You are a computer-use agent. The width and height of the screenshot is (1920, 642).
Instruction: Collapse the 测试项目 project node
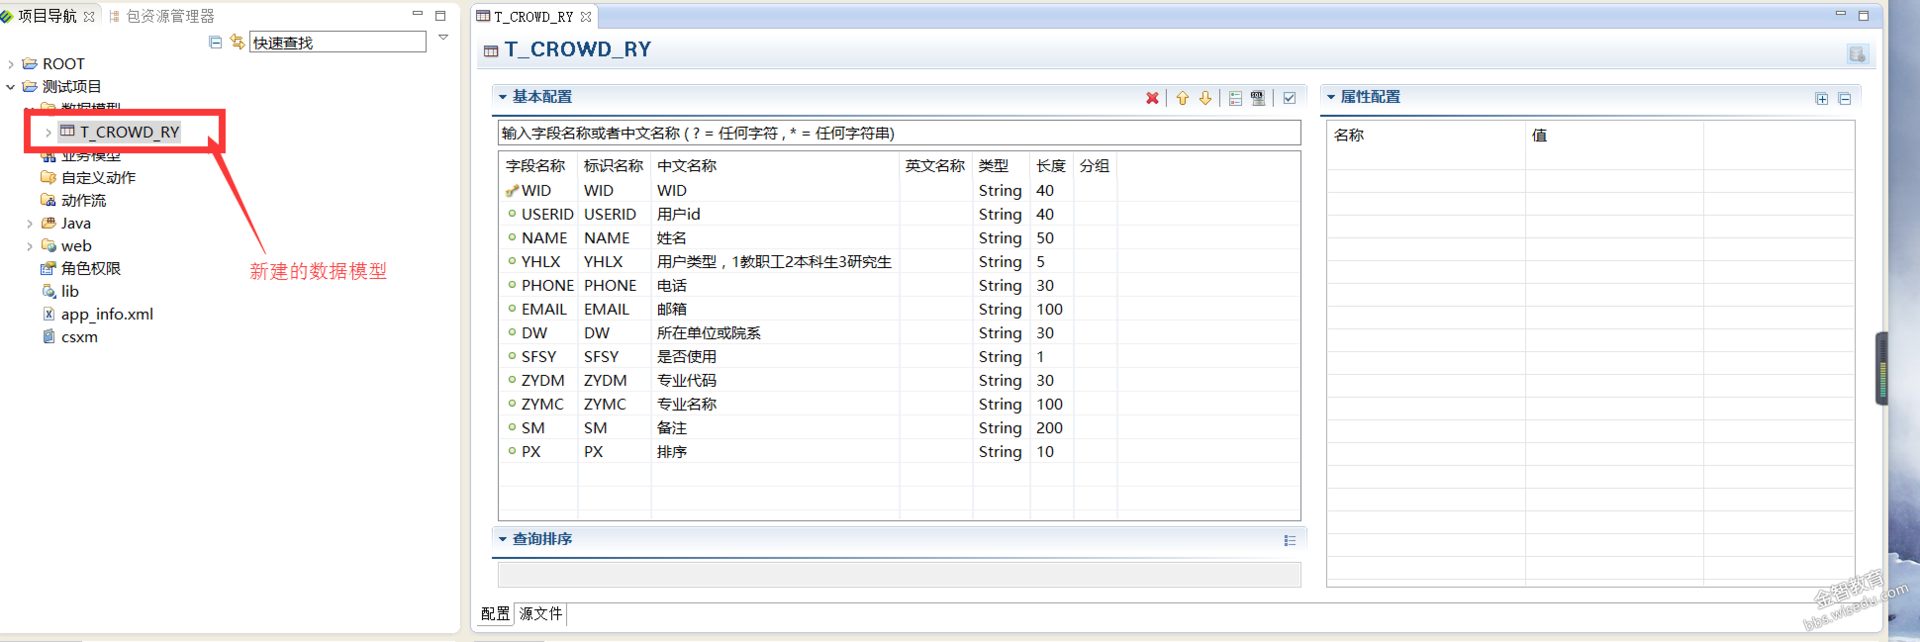(x=11, y=87)
